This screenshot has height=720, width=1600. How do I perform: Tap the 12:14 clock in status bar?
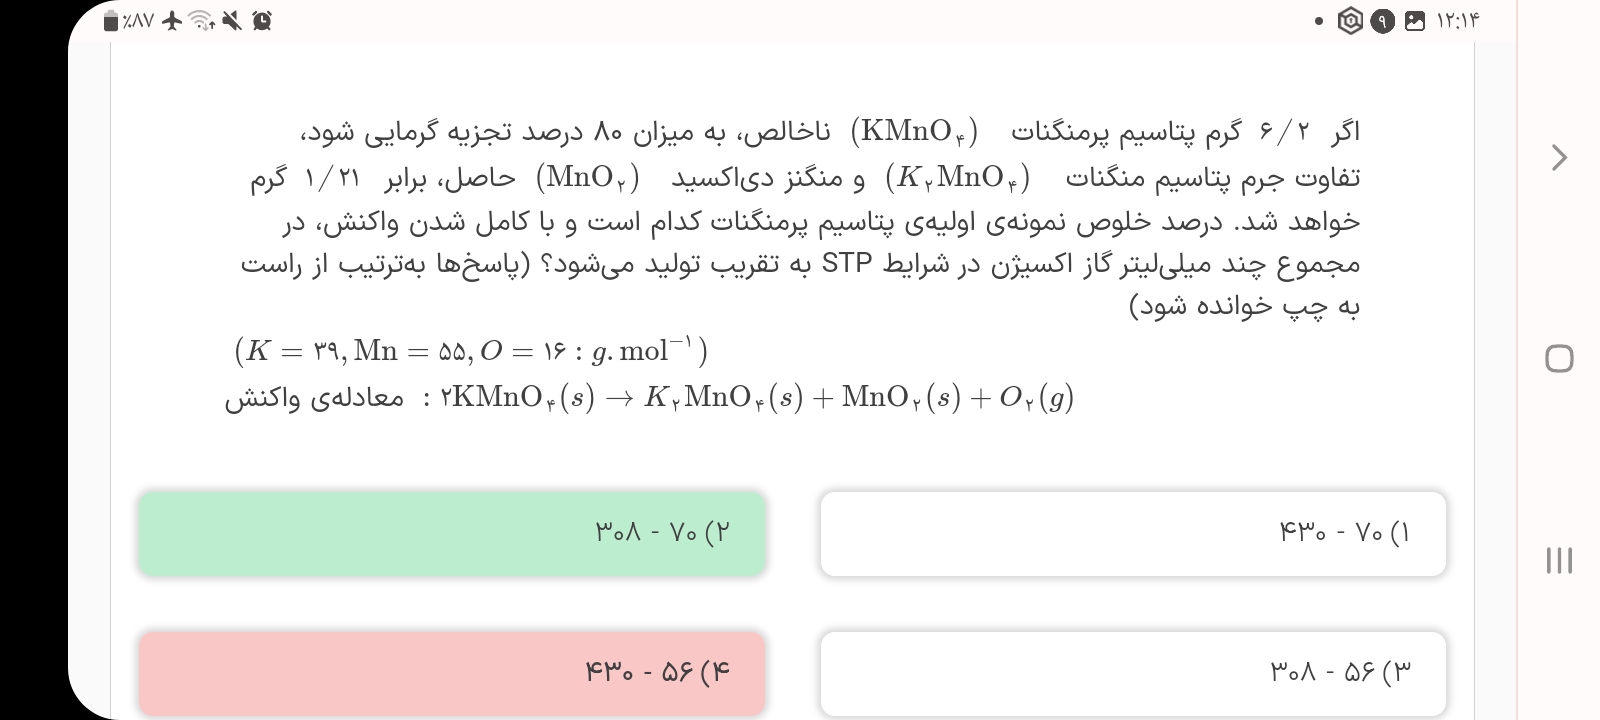1457,21
